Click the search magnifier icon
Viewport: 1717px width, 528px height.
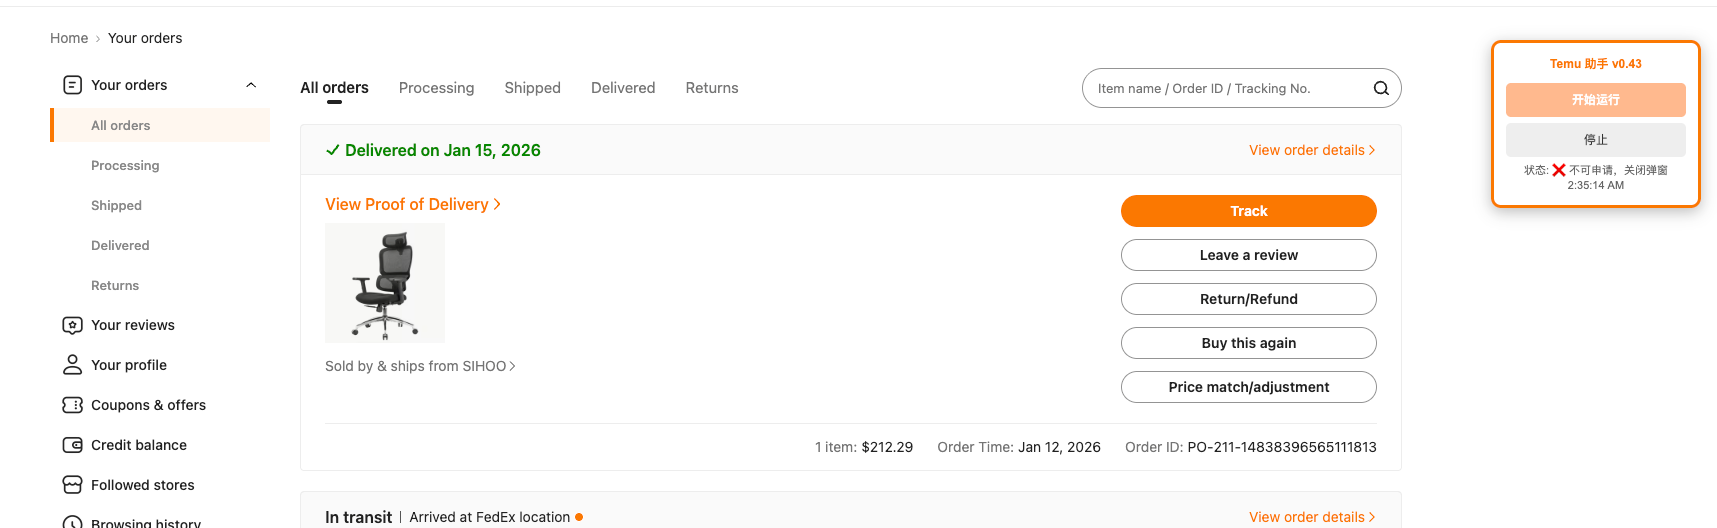[x=1381, y=88]
